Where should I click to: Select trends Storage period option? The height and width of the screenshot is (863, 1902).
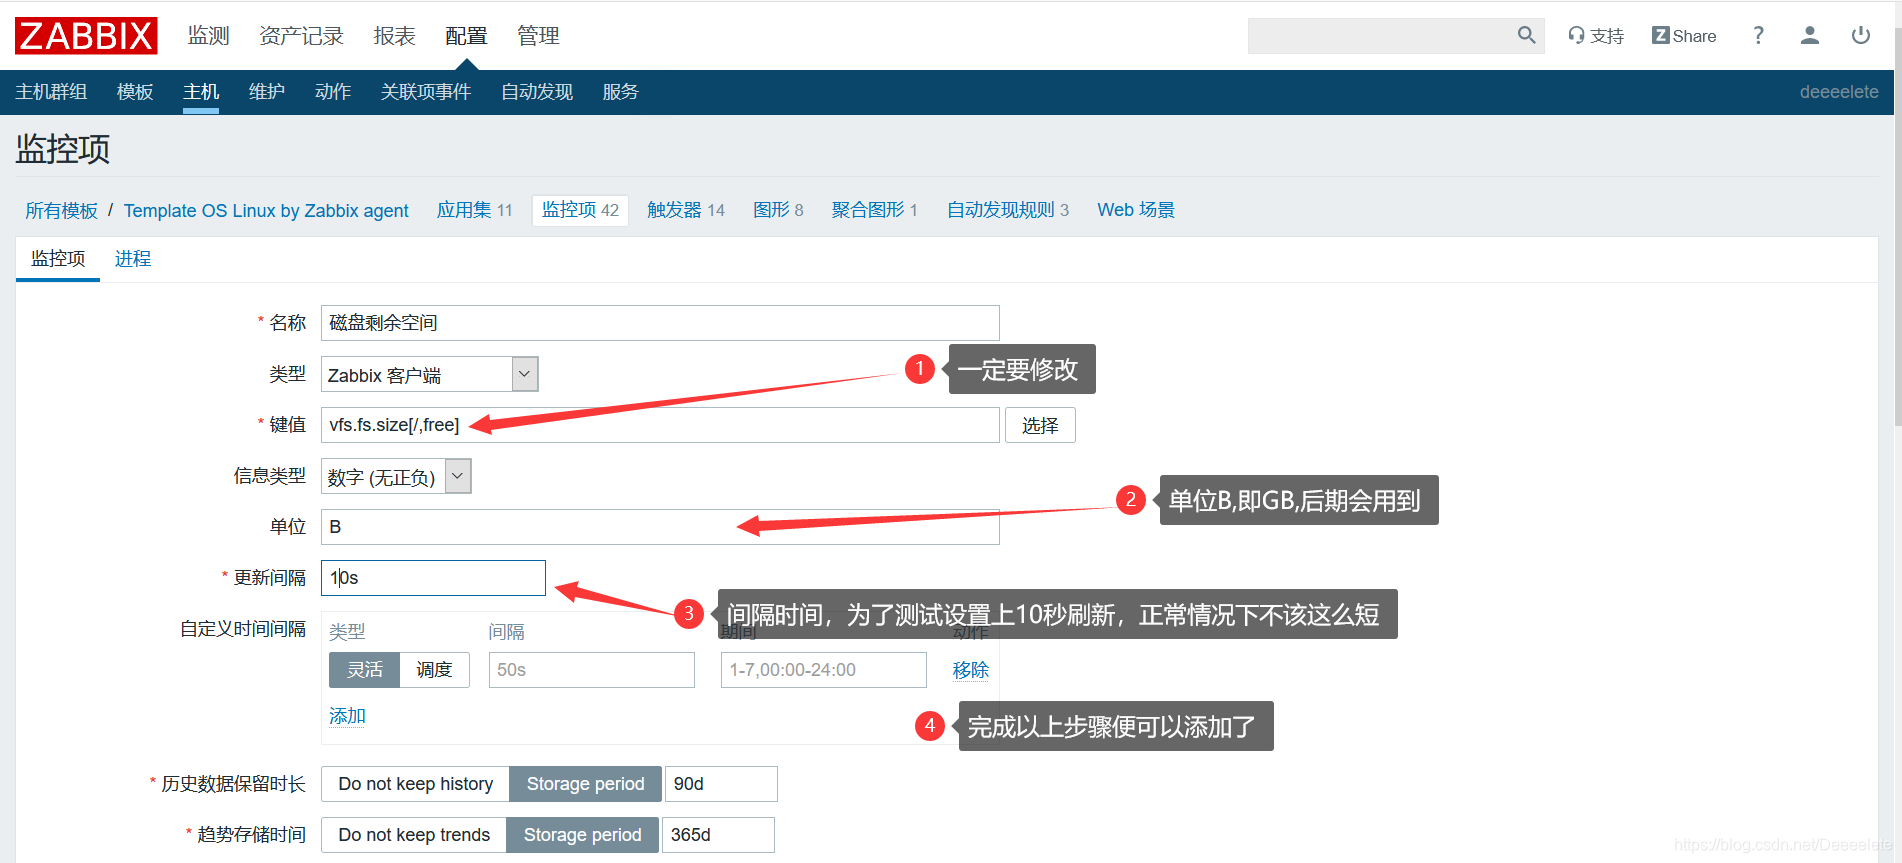coord(583,835)
